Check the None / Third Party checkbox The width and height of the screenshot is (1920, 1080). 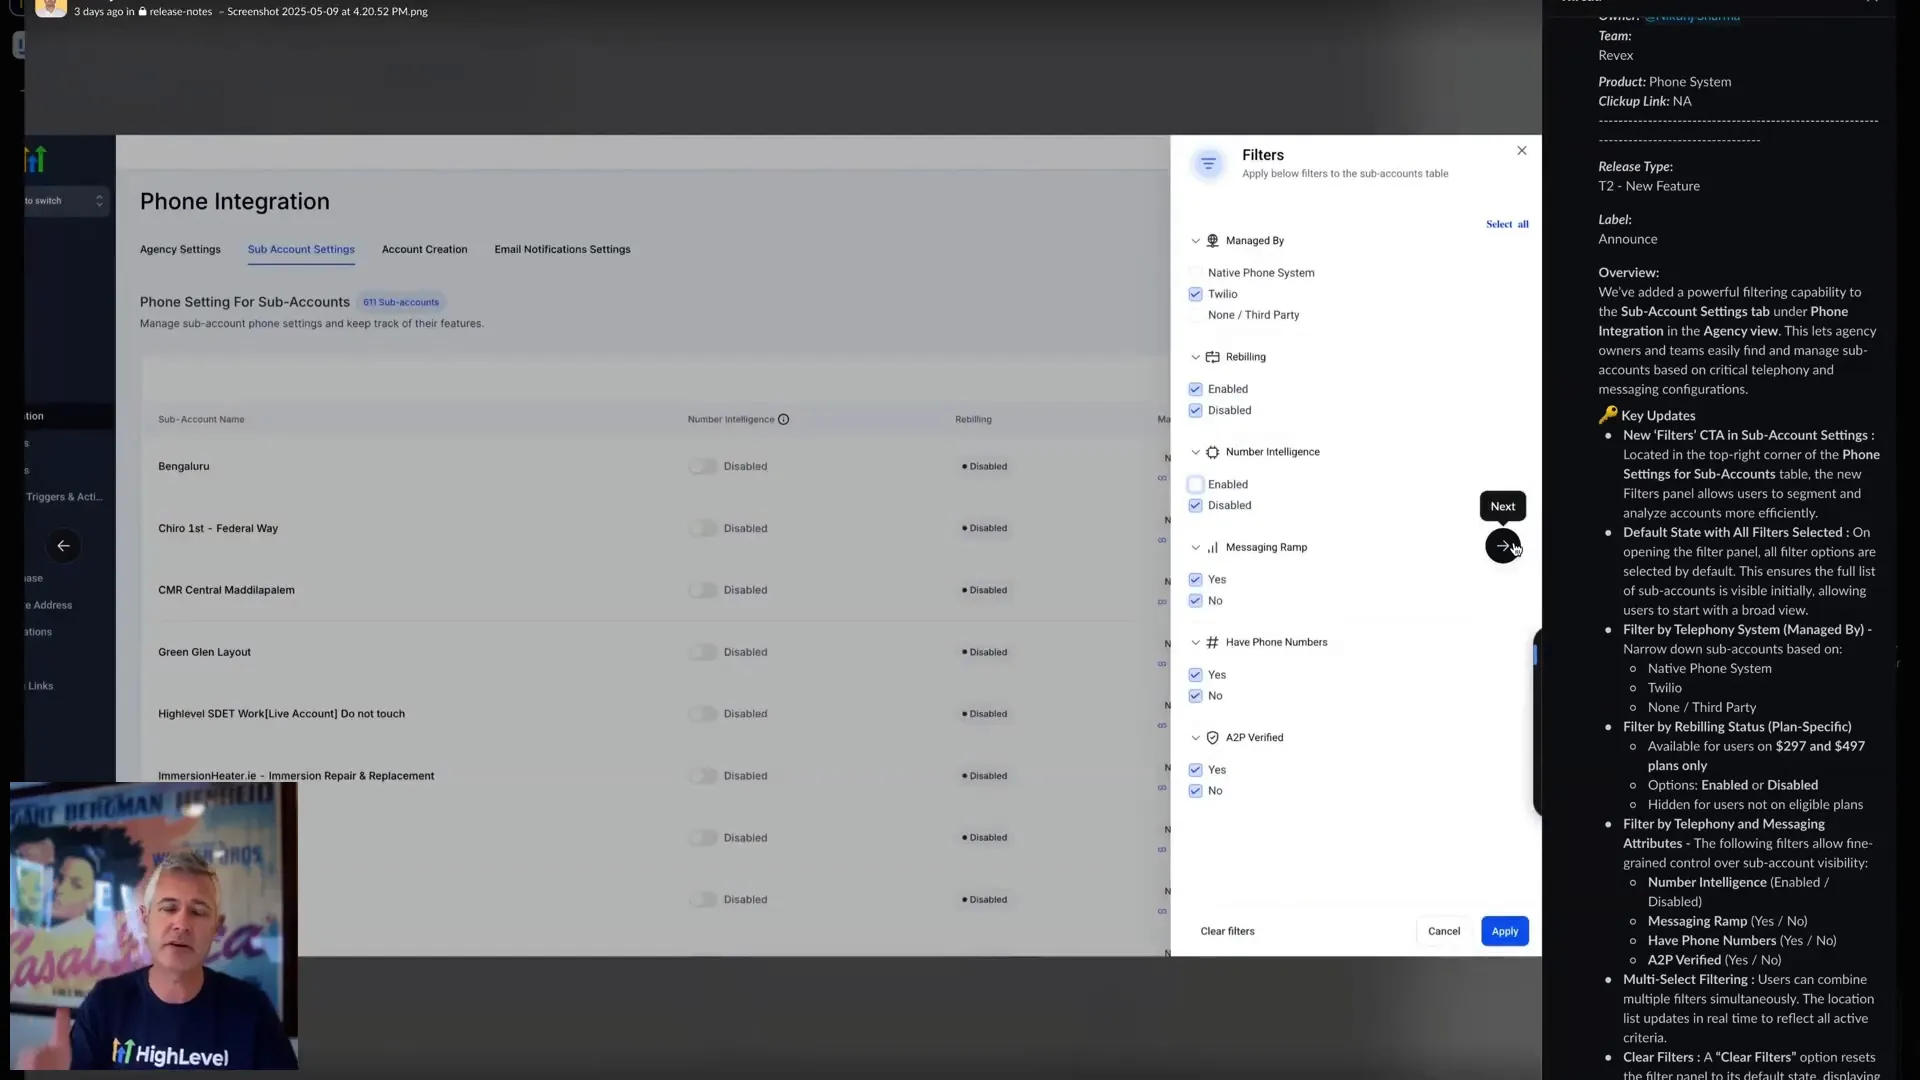pyautogui.click(x=1195, y=315)
